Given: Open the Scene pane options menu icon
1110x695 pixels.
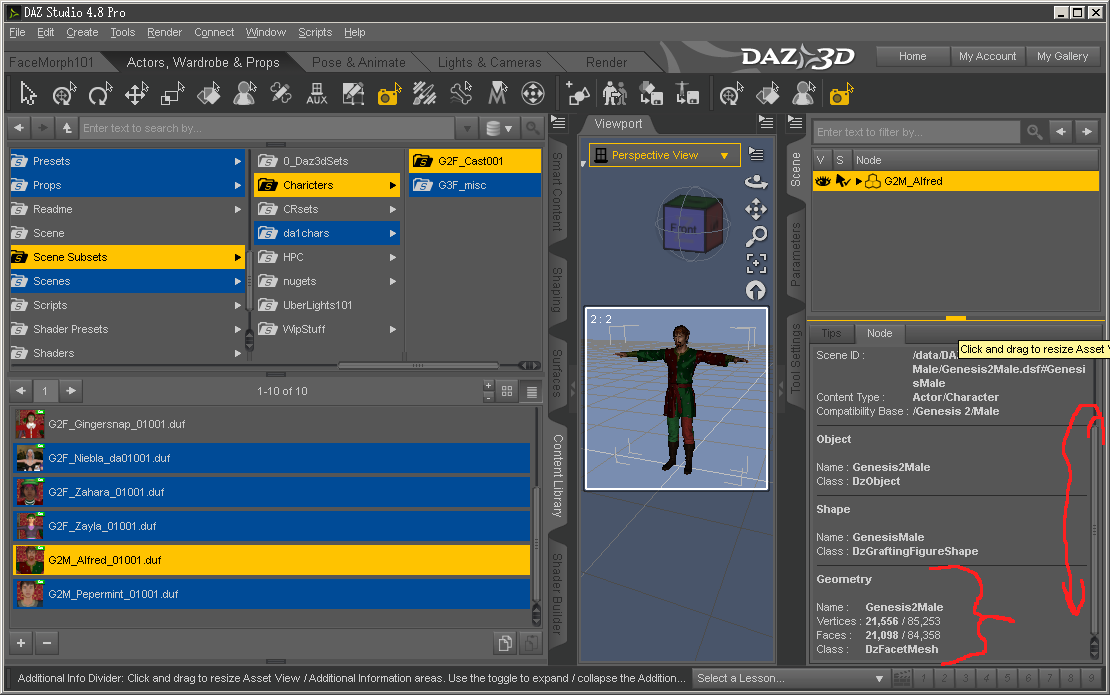Looking at the screenshot, I should [x=795, y=122].
